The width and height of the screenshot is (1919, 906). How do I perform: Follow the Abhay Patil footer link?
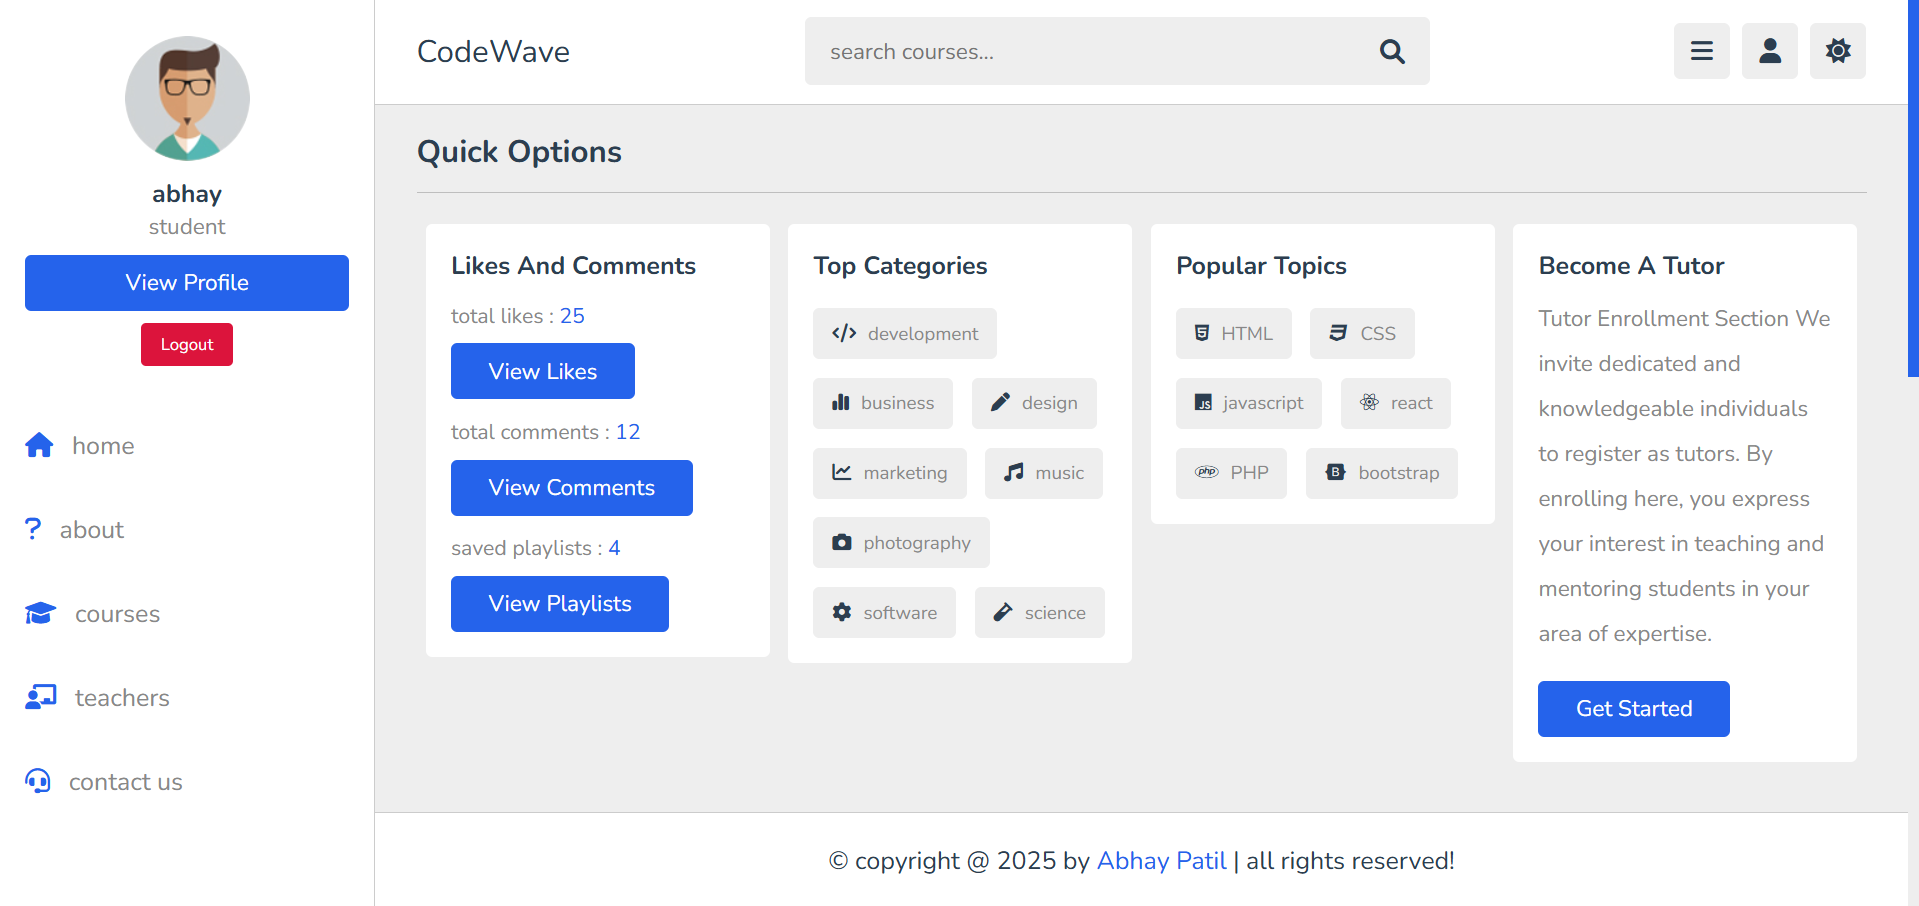pos(1161,861)
